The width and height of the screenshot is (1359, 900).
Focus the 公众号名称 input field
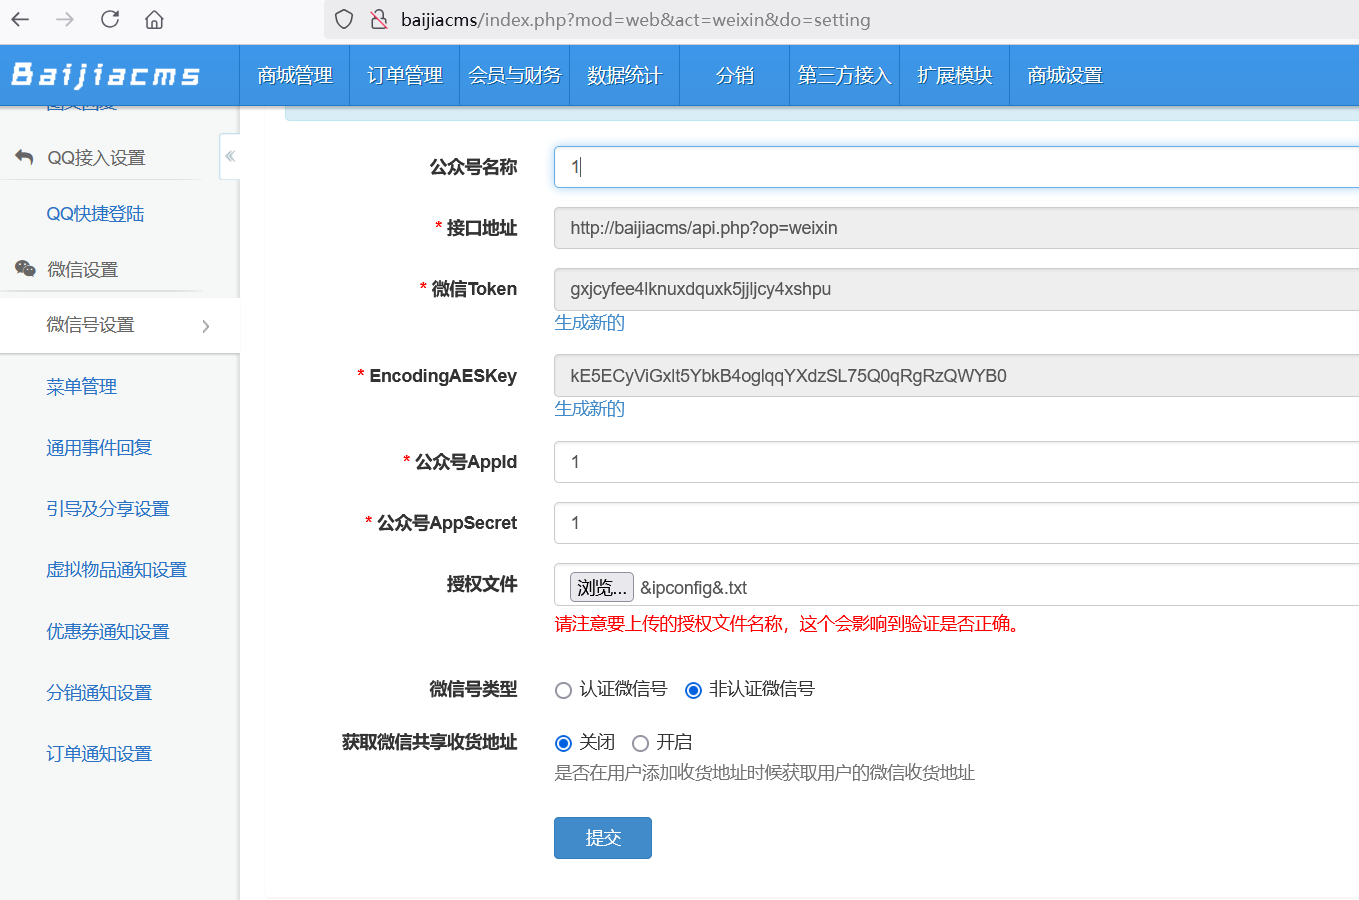[x=956, y=167]
